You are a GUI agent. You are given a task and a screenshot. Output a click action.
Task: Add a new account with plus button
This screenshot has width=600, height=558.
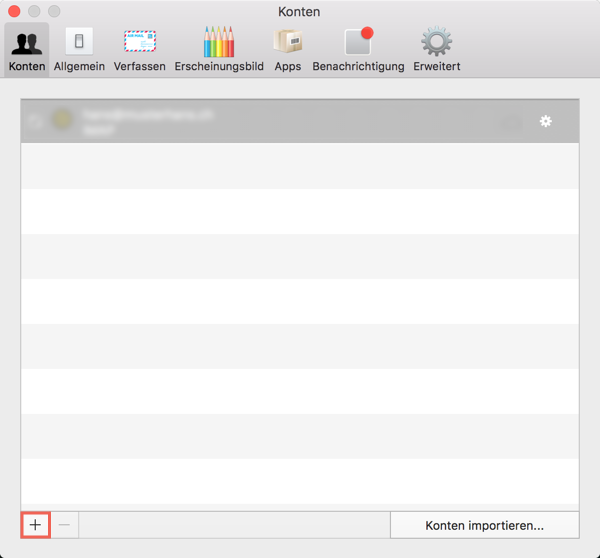click(x=35, y=525)
